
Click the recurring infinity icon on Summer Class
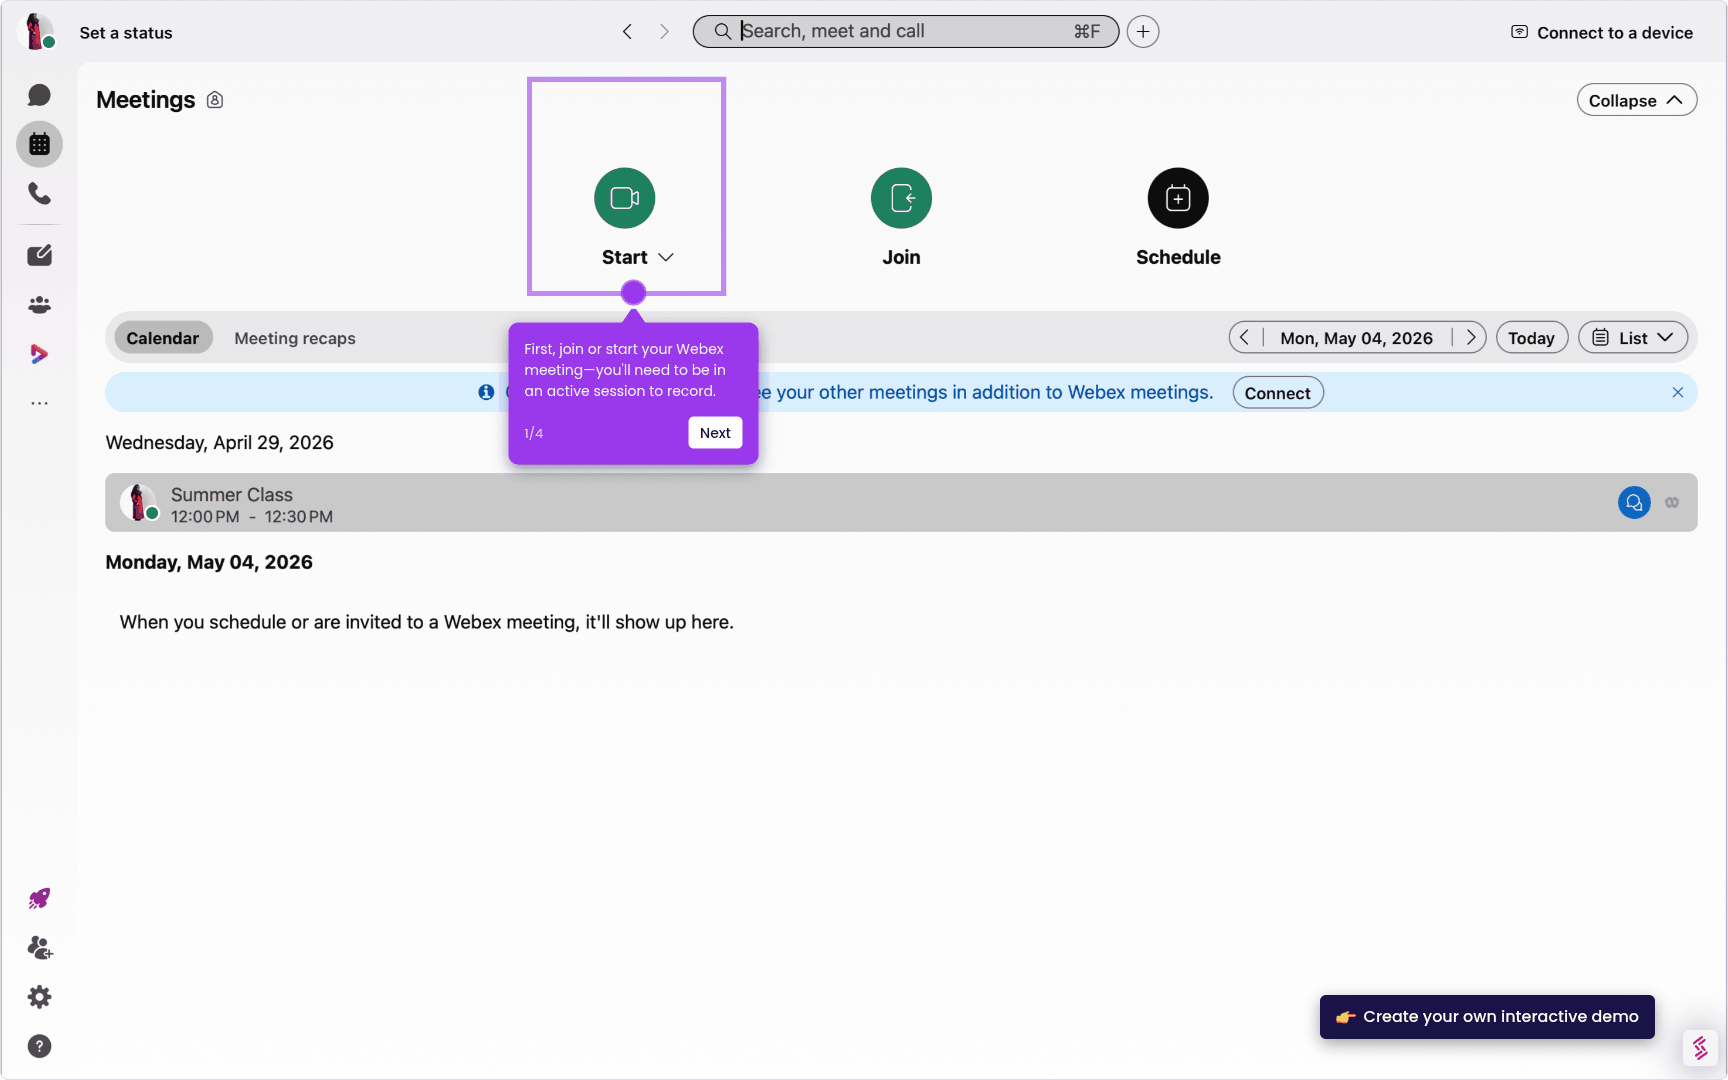(1672, 502)
